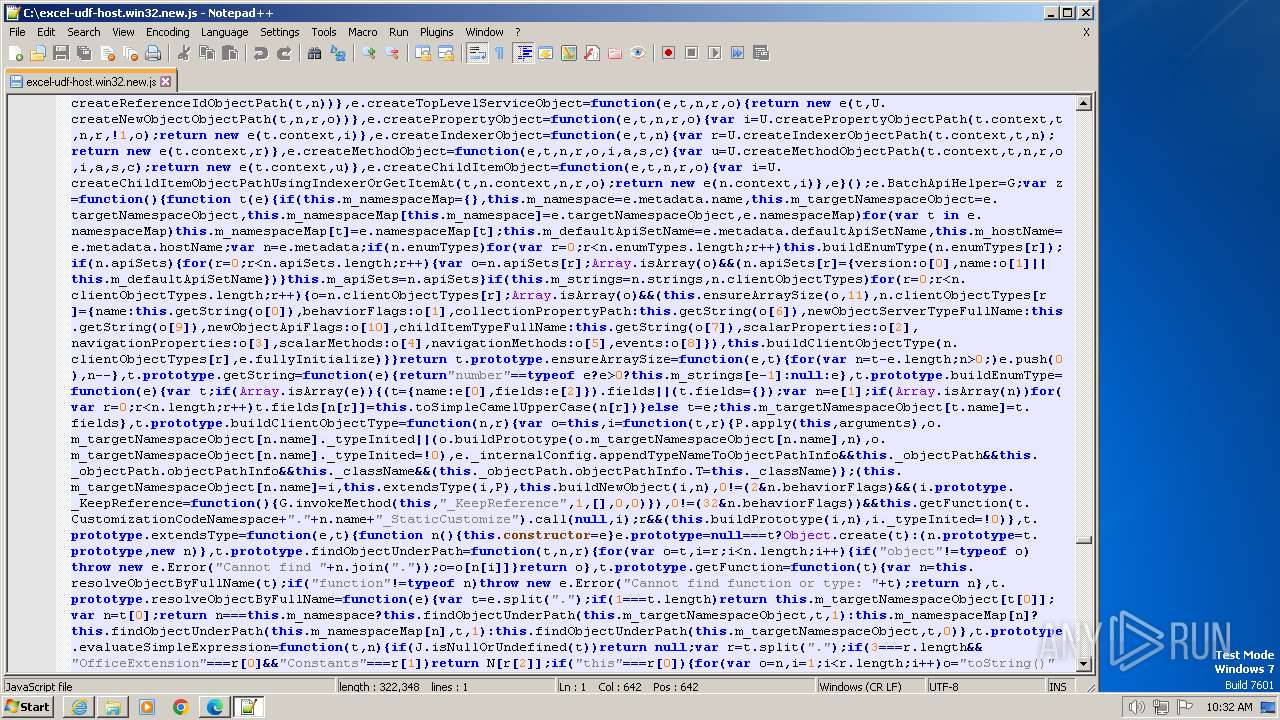Open the taskbar volume speaker icon

[1135, 707]
